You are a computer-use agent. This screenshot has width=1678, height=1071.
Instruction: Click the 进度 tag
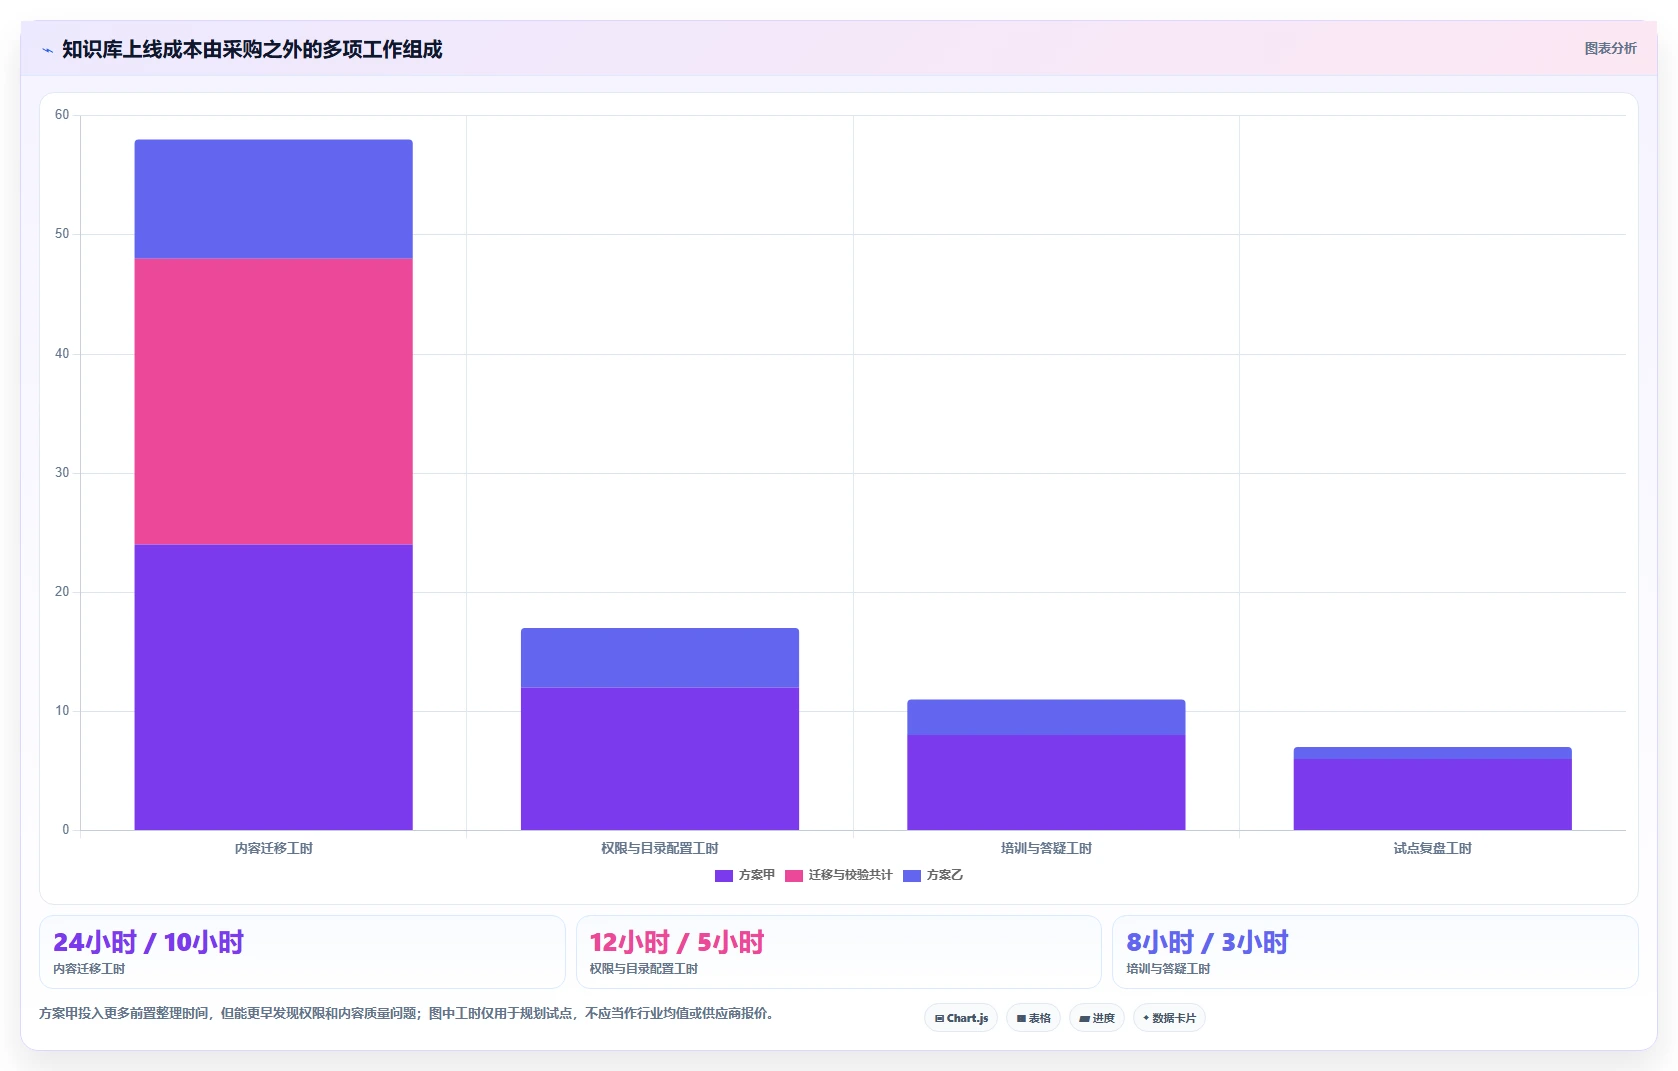point(1096,1018)
